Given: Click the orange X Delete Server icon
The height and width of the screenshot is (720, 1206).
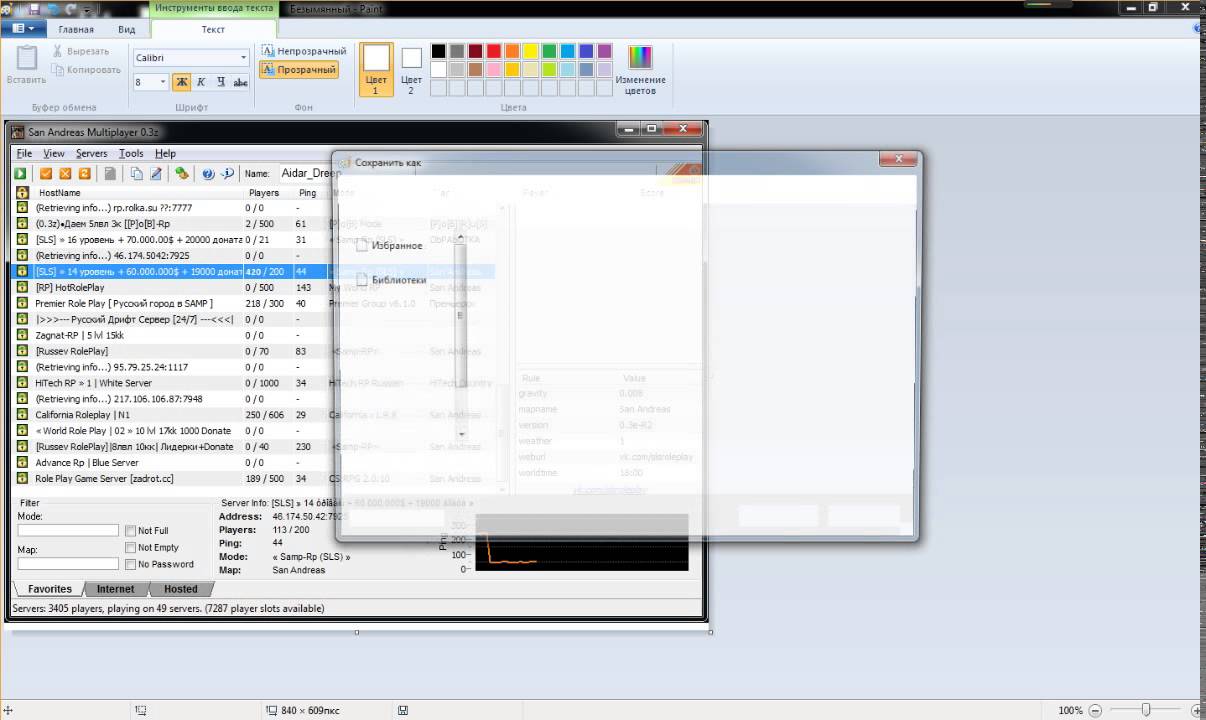Looking at the screenshot, I should tap(65, 173).
